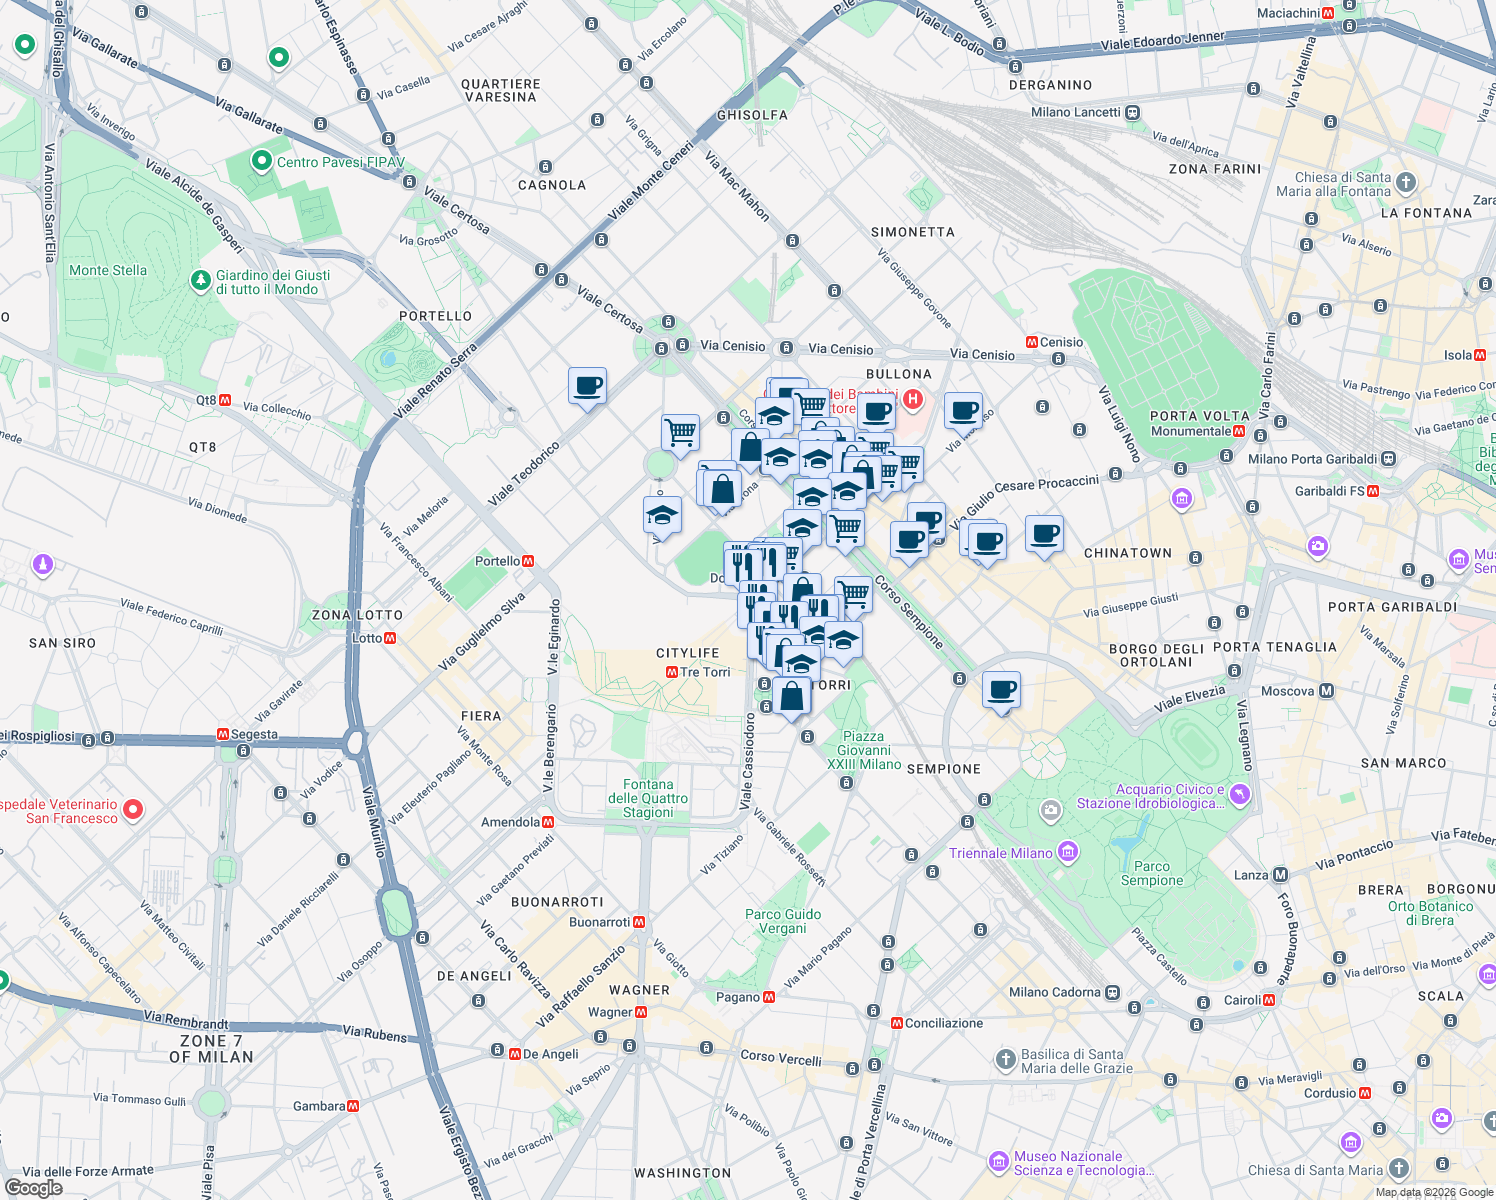Click the Acquario Civico purple marker
The height and width of the screenshot is (1200, 1496).
[x=1239, y=792]
